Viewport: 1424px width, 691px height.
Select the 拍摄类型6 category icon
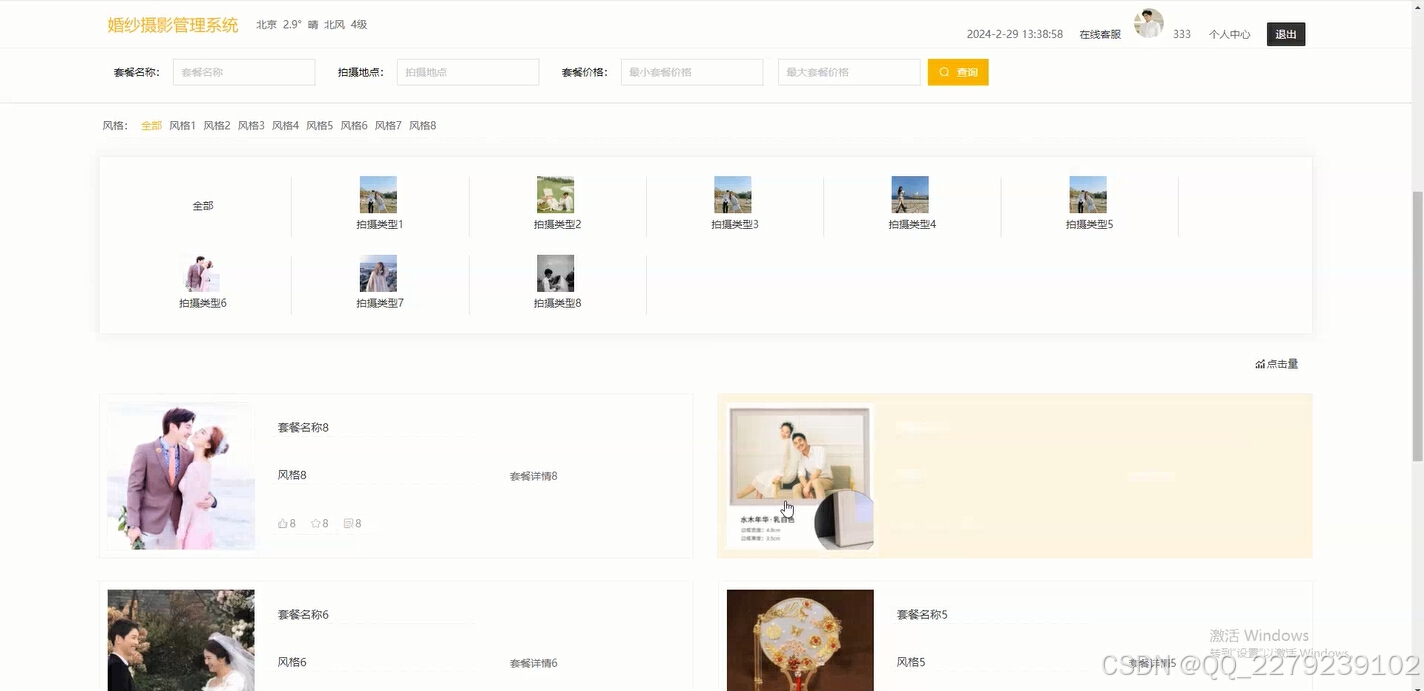201,273
